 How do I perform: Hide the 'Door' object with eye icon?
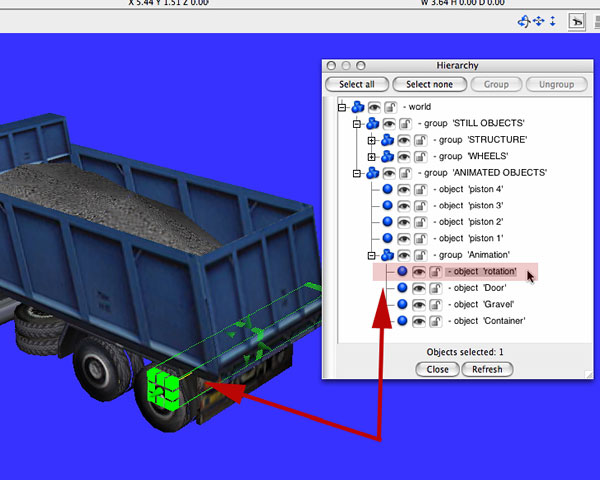[x=419, y=288]
